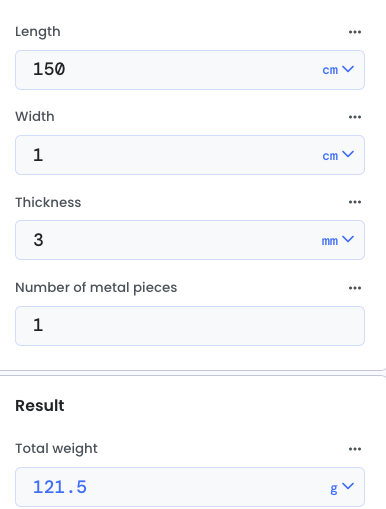Image resolution: width=386 pixels, height=509 pixels.
Task: Expand the Width cm unit selector
Action: [338, 155]
